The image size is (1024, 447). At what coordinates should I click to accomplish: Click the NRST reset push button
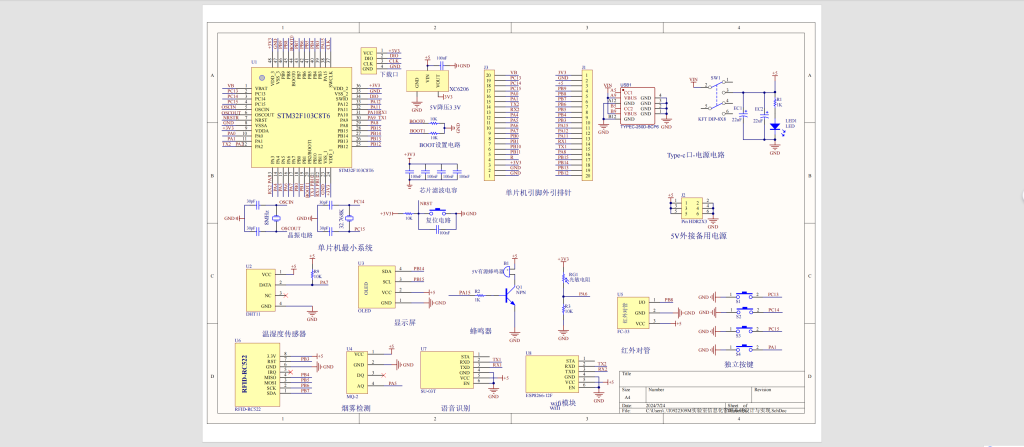pos(439,213)
